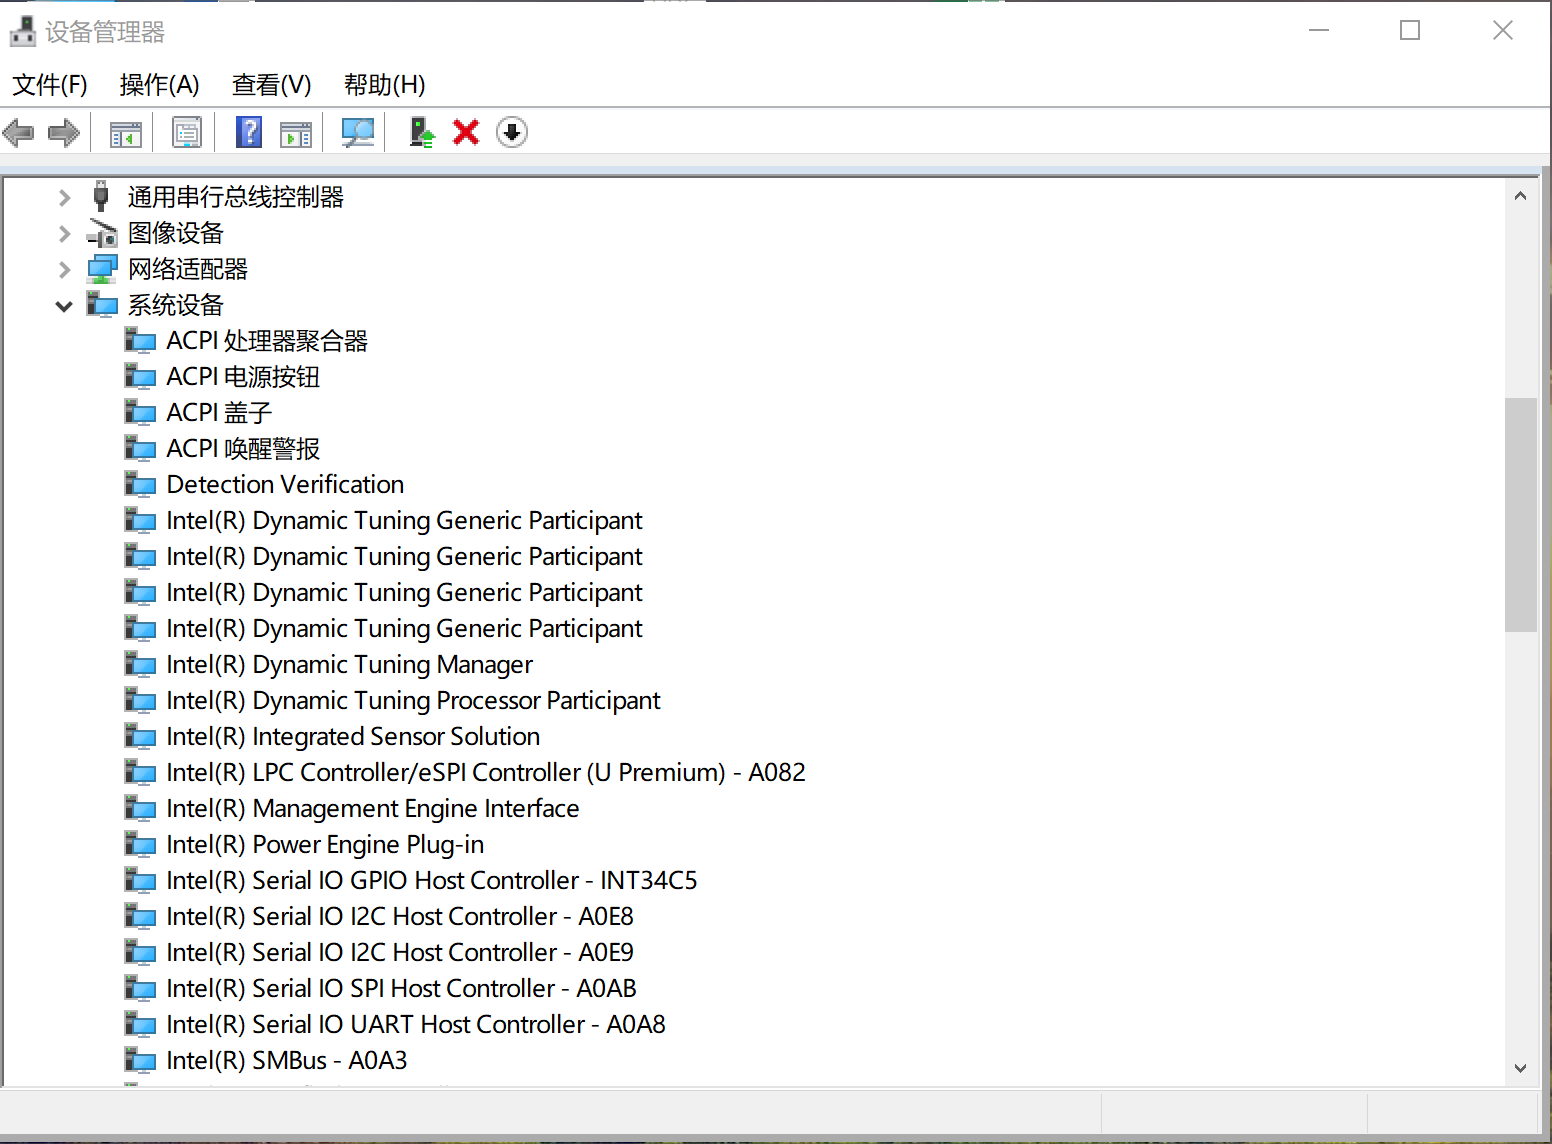Viewport: 1552px width, 1144px height.
Task: Click the icon beside Intel(R) Dynamic Tuning Manager
Action: 140,665
